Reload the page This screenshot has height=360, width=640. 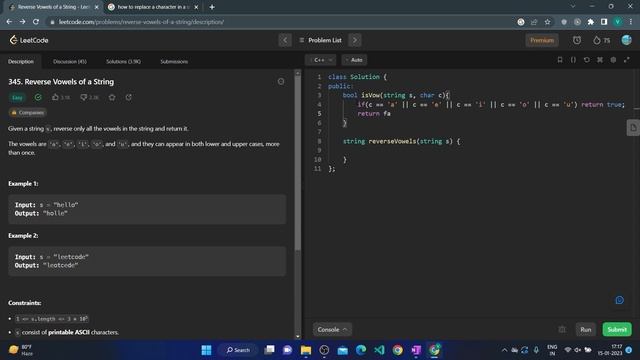coord(36,22)
